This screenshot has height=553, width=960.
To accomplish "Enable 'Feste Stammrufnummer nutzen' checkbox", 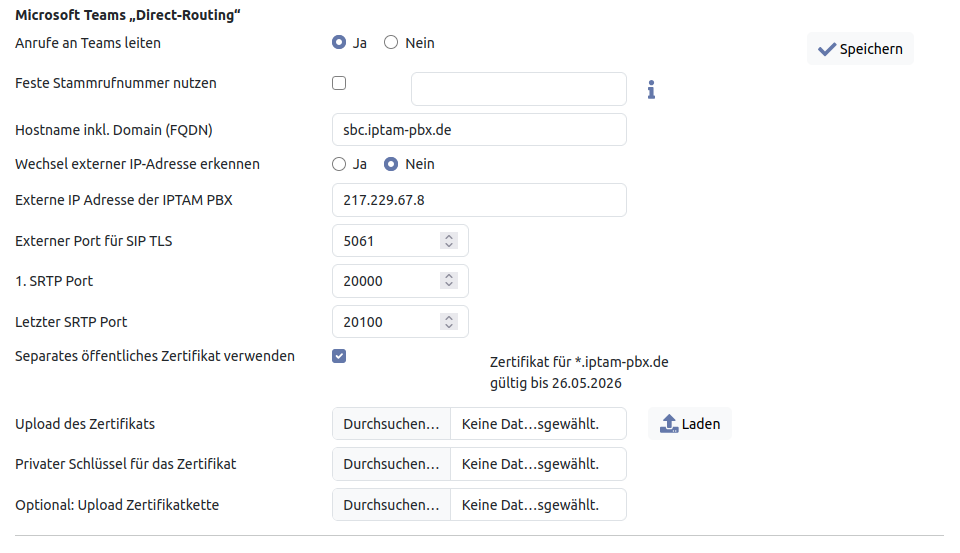I will [x=339, y=83].
